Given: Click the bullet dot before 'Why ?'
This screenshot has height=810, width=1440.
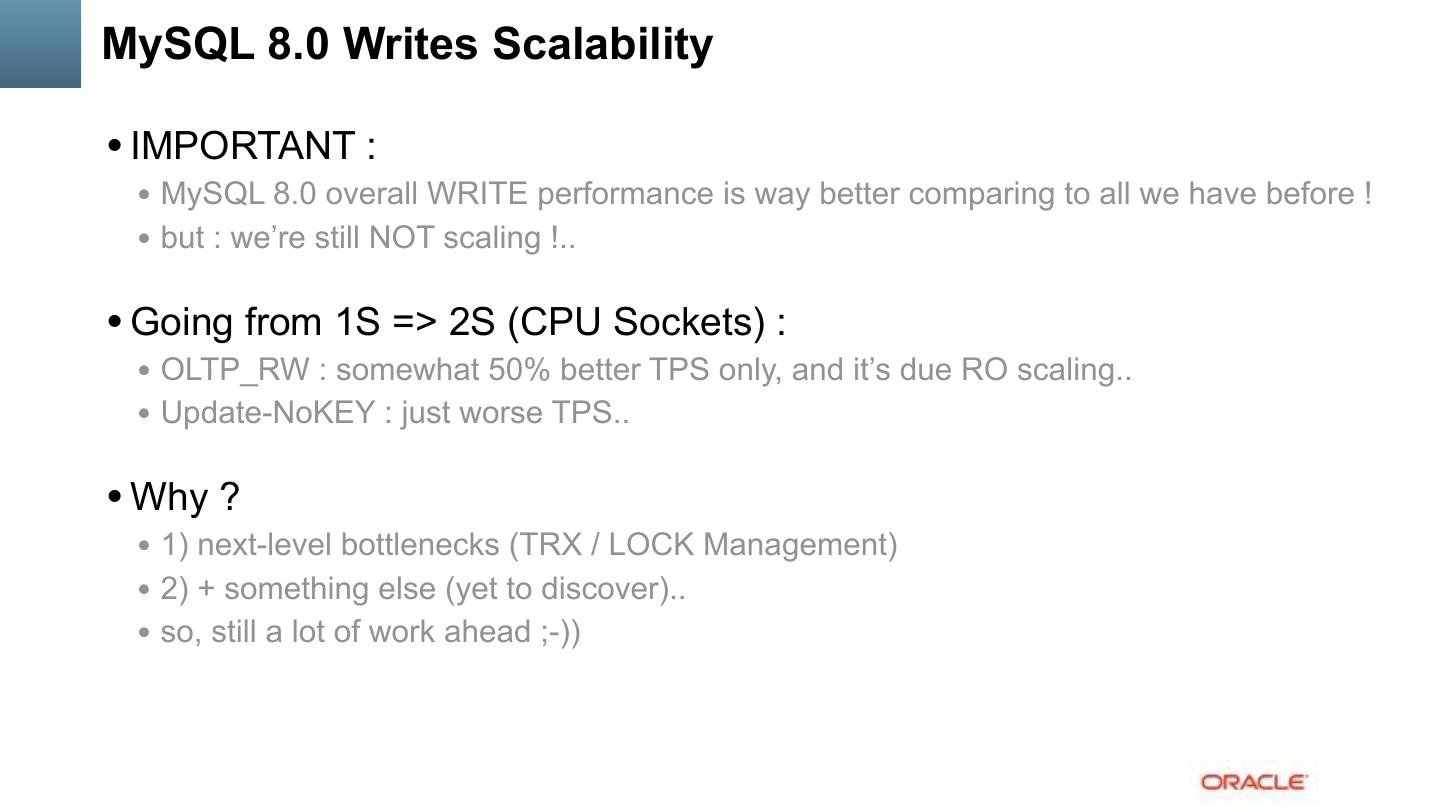Looking at the screenshot, I should pyautogui.click(x=114, y=497).
